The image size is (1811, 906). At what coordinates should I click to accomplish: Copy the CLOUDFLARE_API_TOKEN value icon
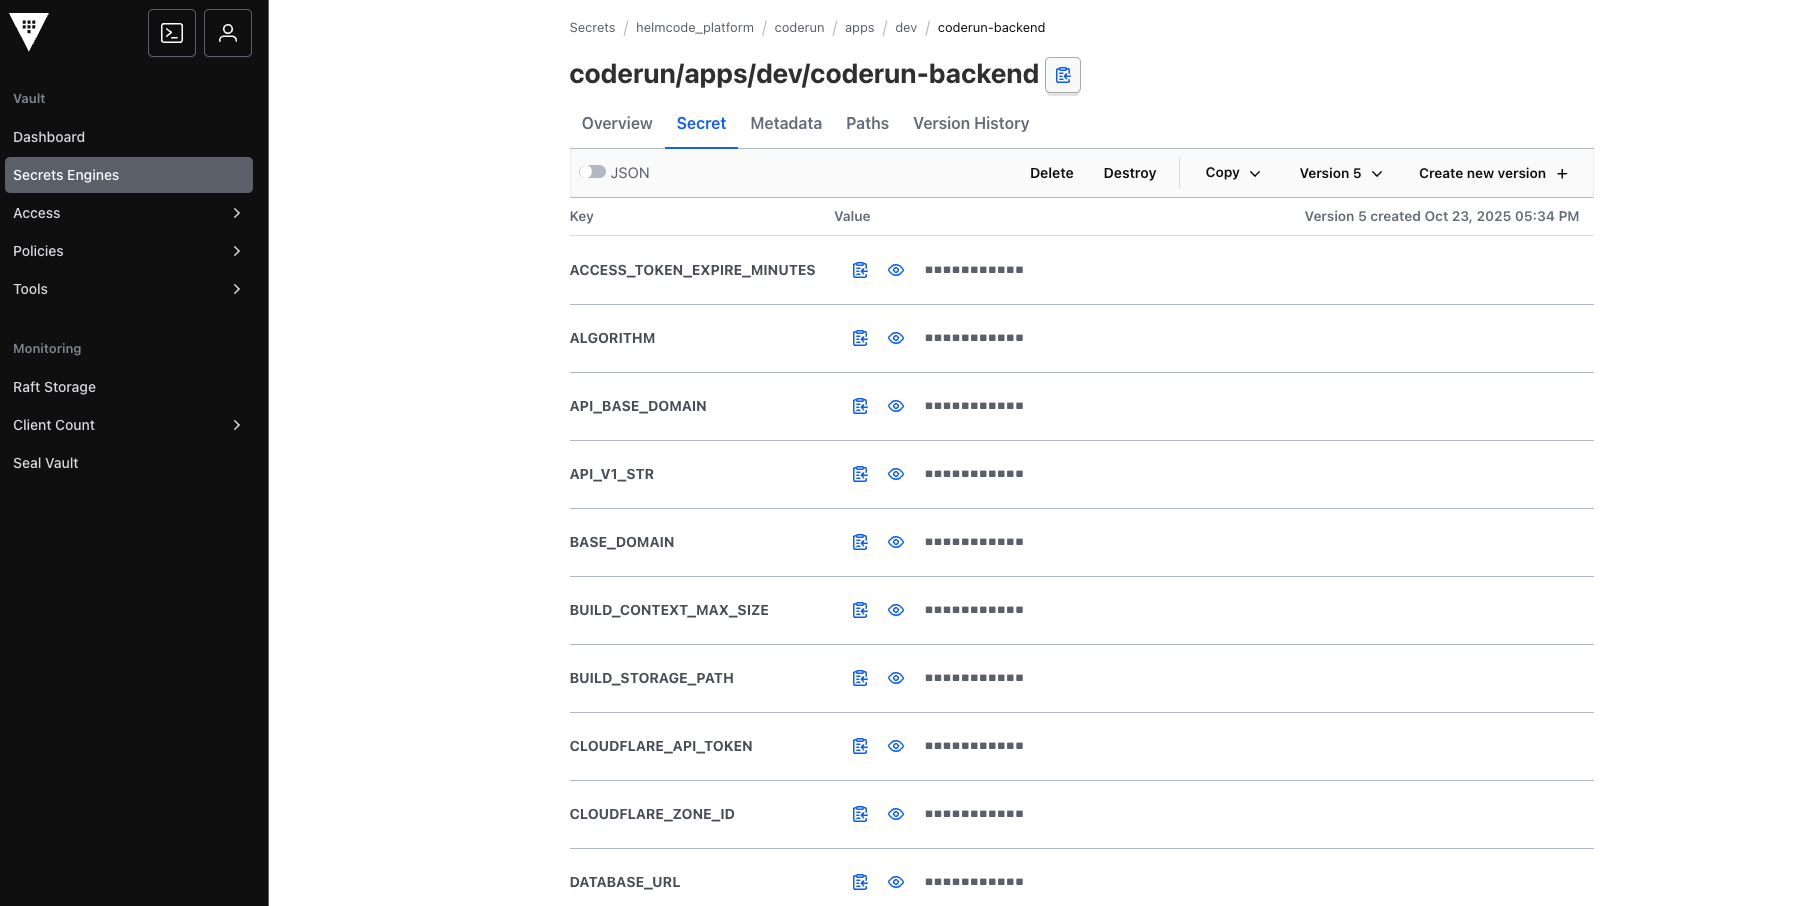[x=860, y=746]
